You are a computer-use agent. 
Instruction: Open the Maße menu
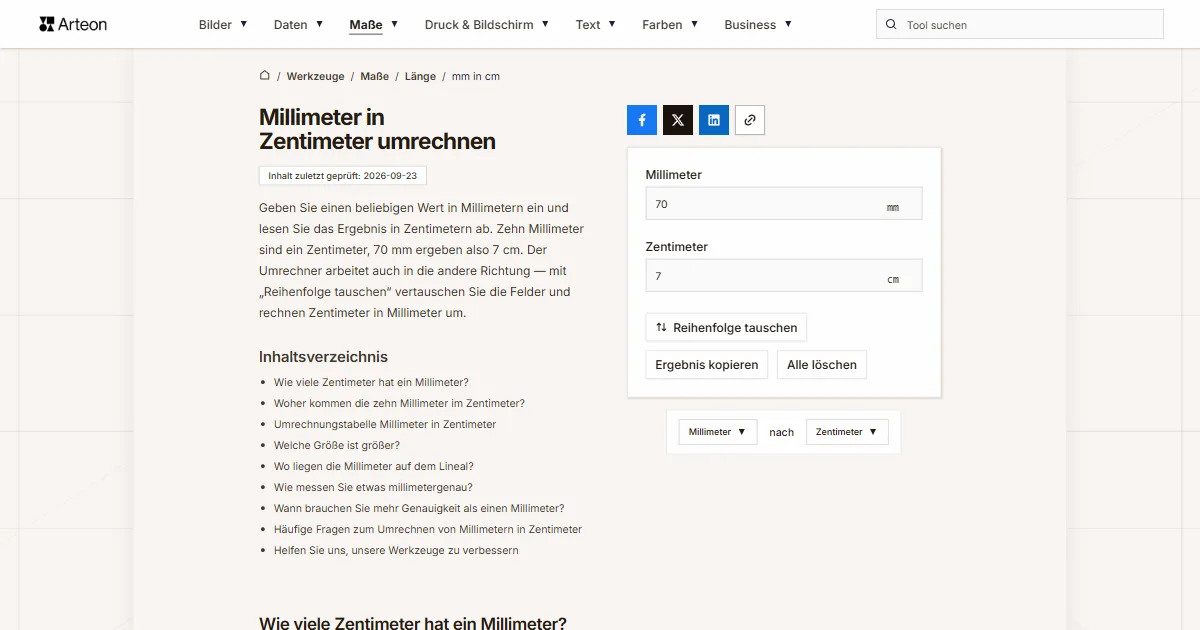(x=374, y=24)
